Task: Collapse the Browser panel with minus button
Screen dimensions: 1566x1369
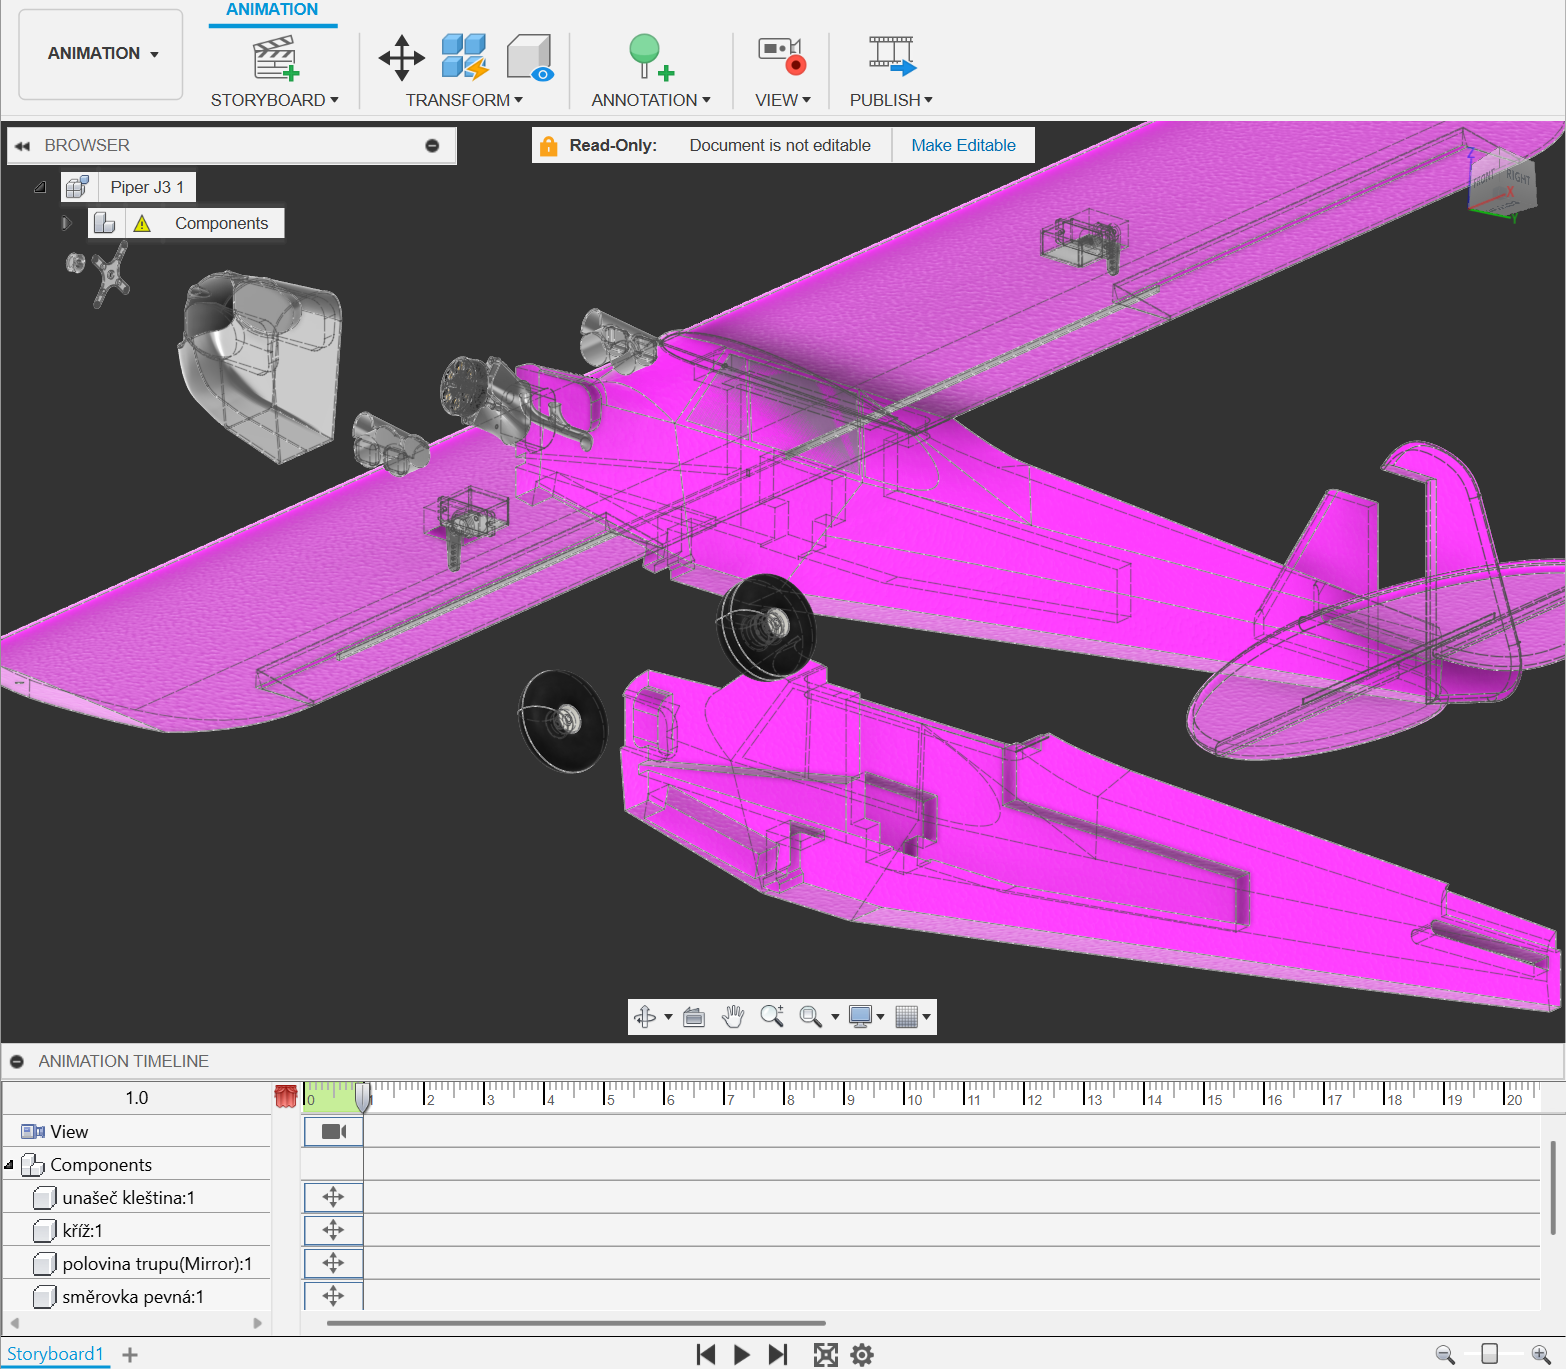Action: [x=432, y=145]
